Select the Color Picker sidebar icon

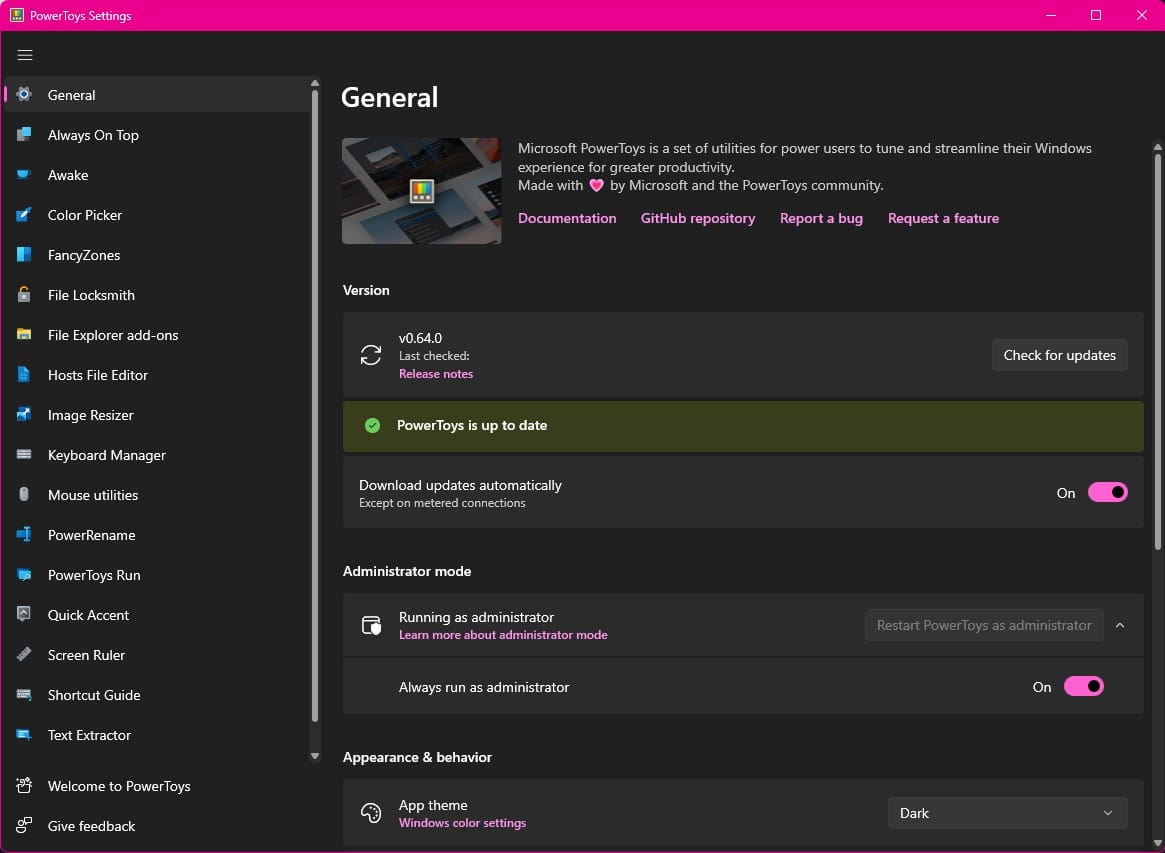[23, 215]
